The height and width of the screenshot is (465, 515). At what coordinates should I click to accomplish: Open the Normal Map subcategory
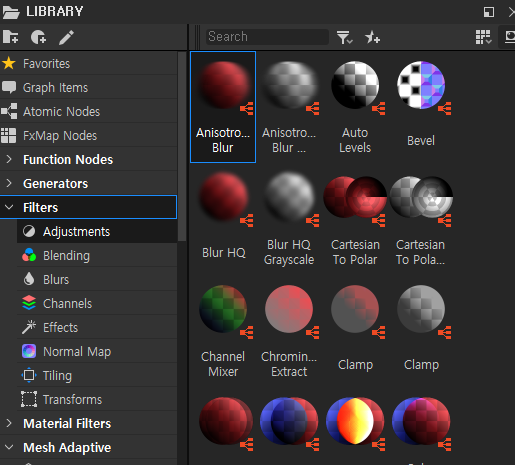pos(97,351)
